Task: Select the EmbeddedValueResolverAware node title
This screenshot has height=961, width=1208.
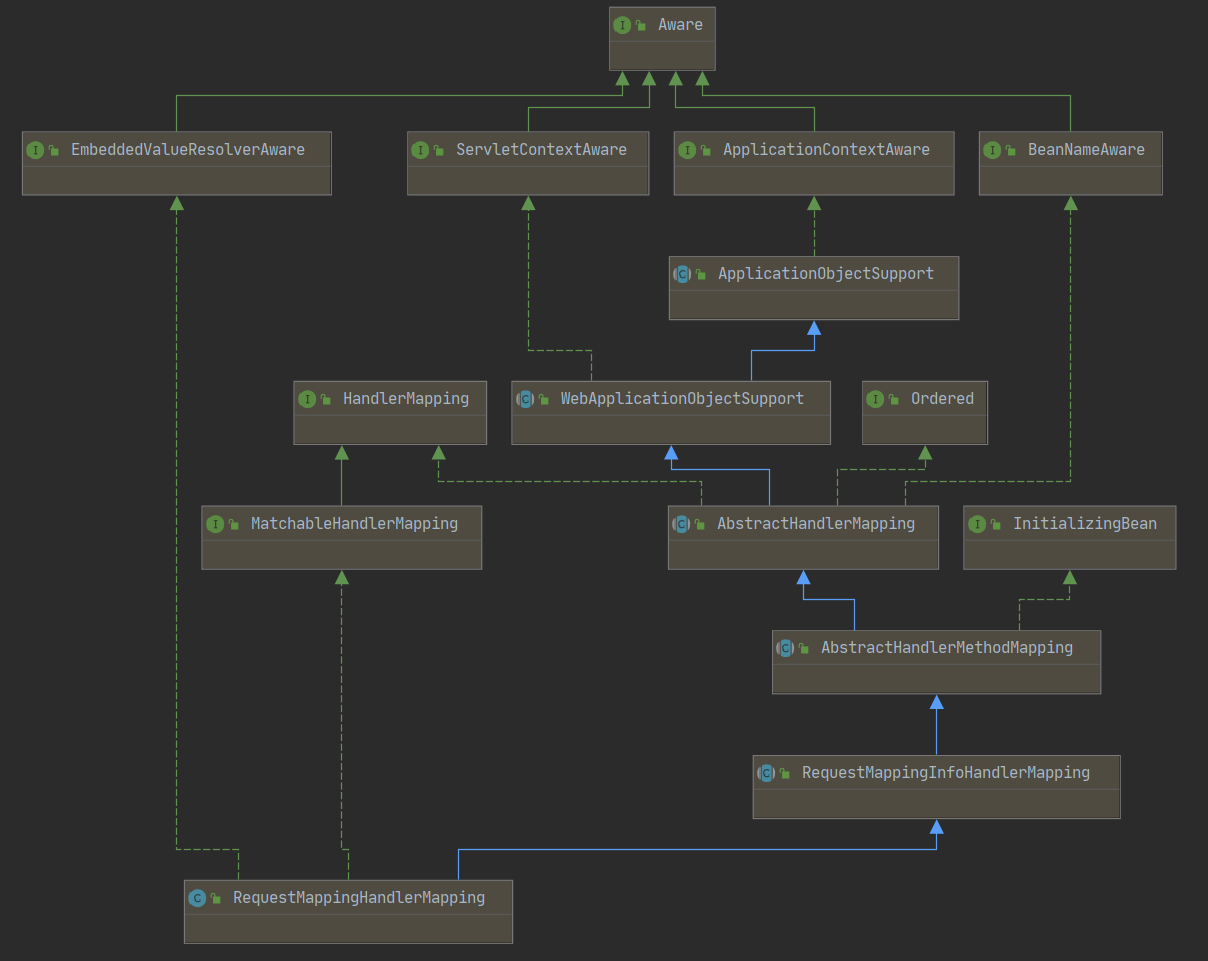Action: (x=187, y=149)
